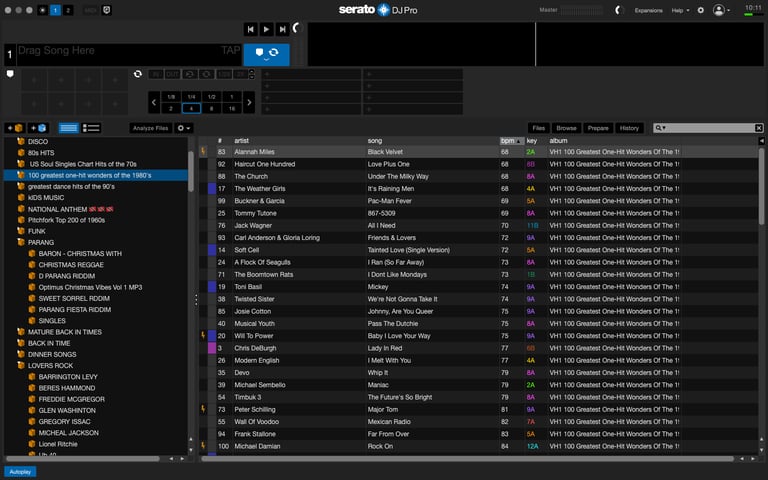Toggle the loop sync icon beside IN button

[x=138, y=74]
